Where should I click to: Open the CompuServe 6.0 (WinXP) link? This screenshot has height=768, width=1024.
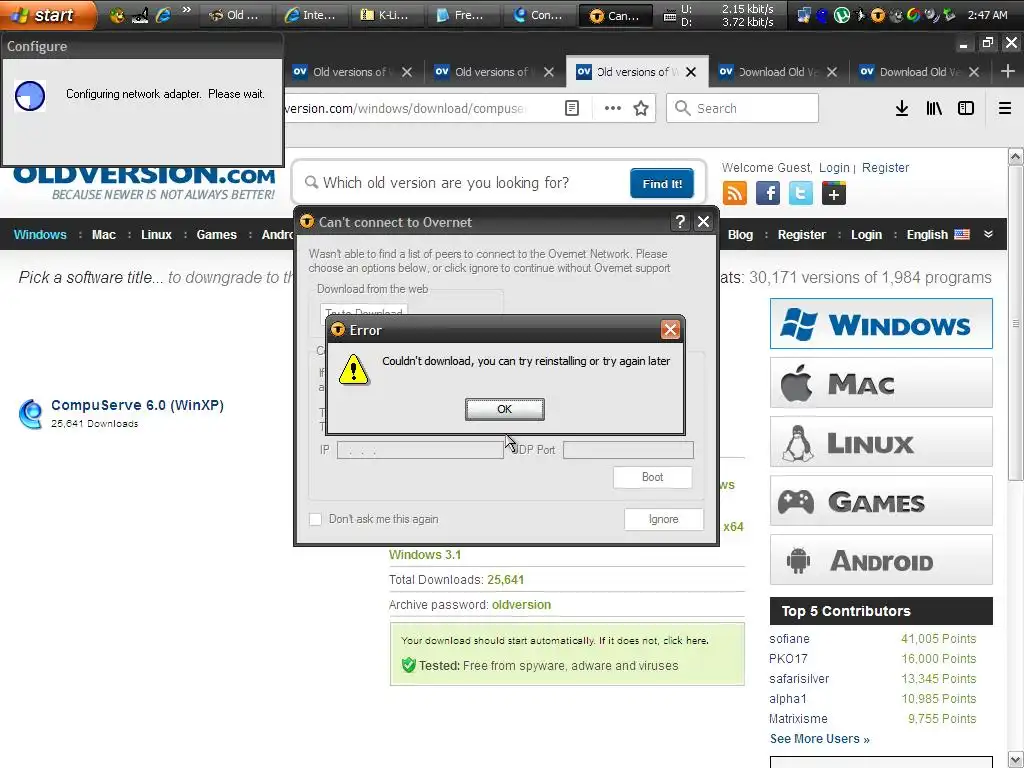(x=137, y=405)
